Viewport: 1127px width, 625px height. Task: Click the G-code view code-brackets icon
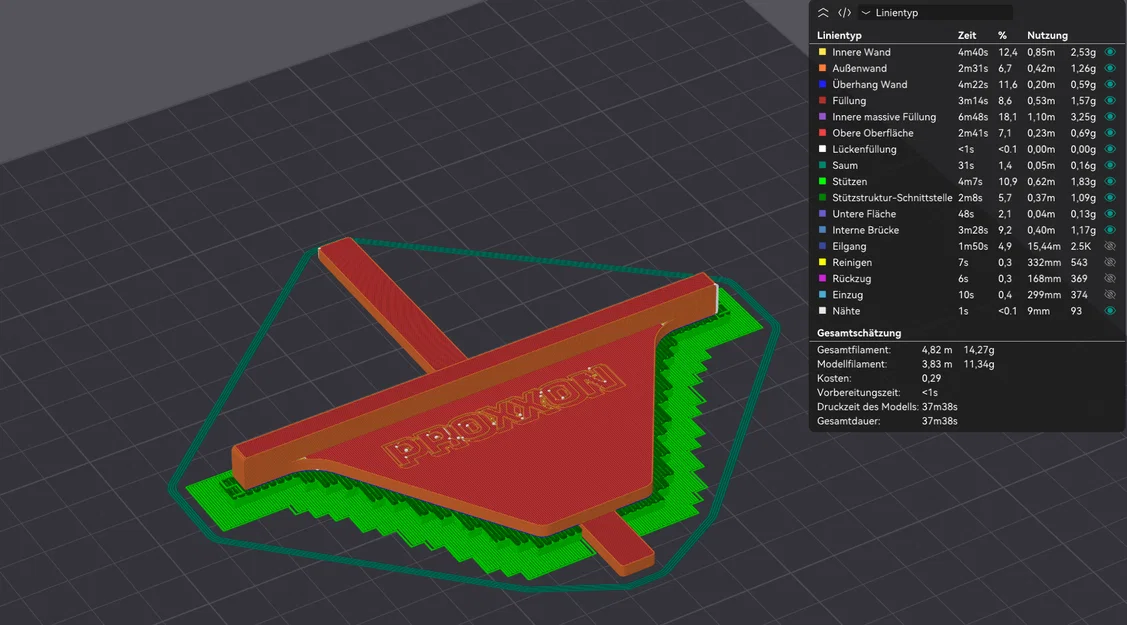click(x=845, y=13)
